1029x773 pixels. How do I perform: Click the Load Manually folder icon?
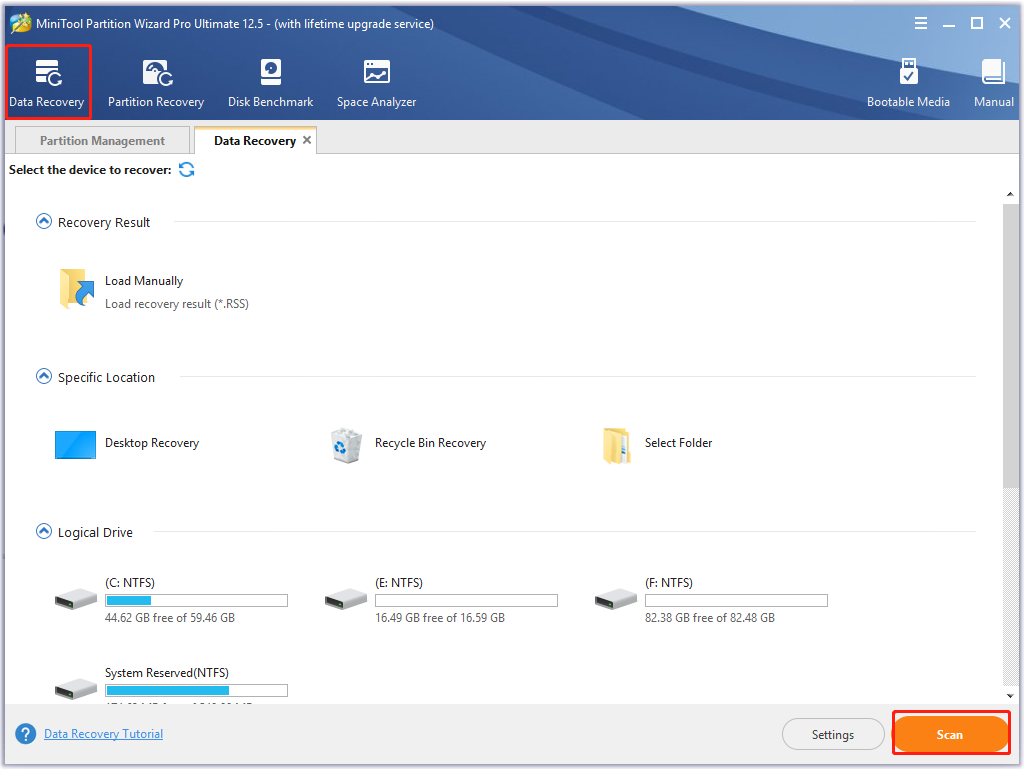[x=77, y=289]
